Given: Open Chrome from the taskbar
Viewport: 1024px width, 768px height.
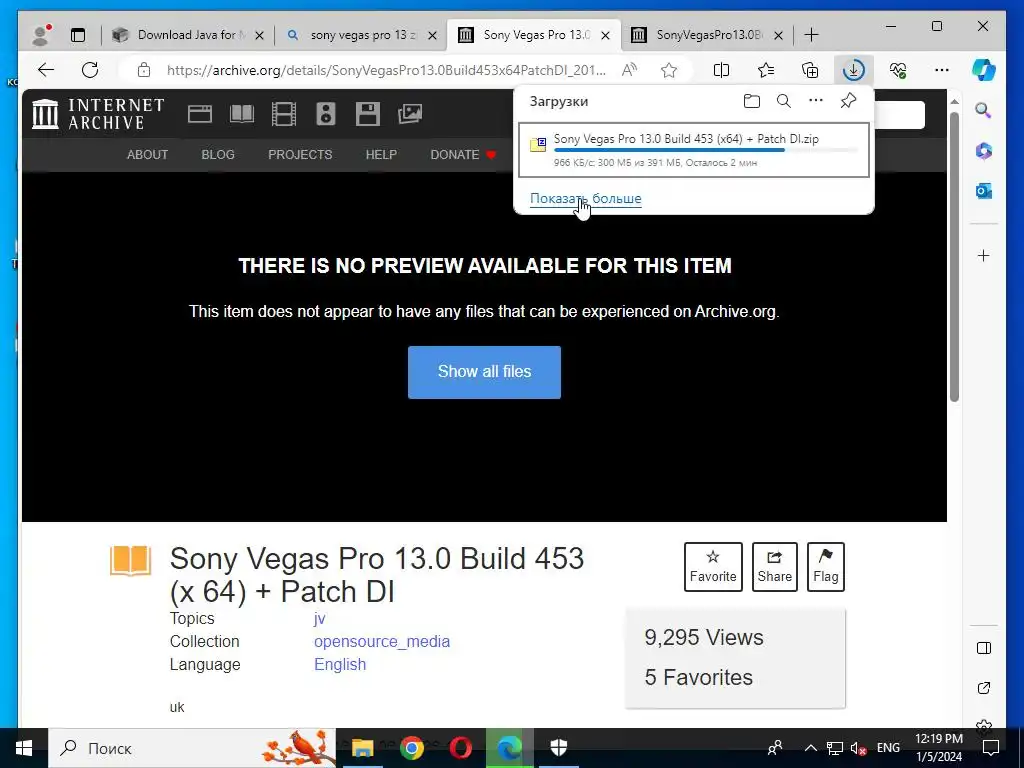Looking at the screenshot, I should tap(412, 748).
